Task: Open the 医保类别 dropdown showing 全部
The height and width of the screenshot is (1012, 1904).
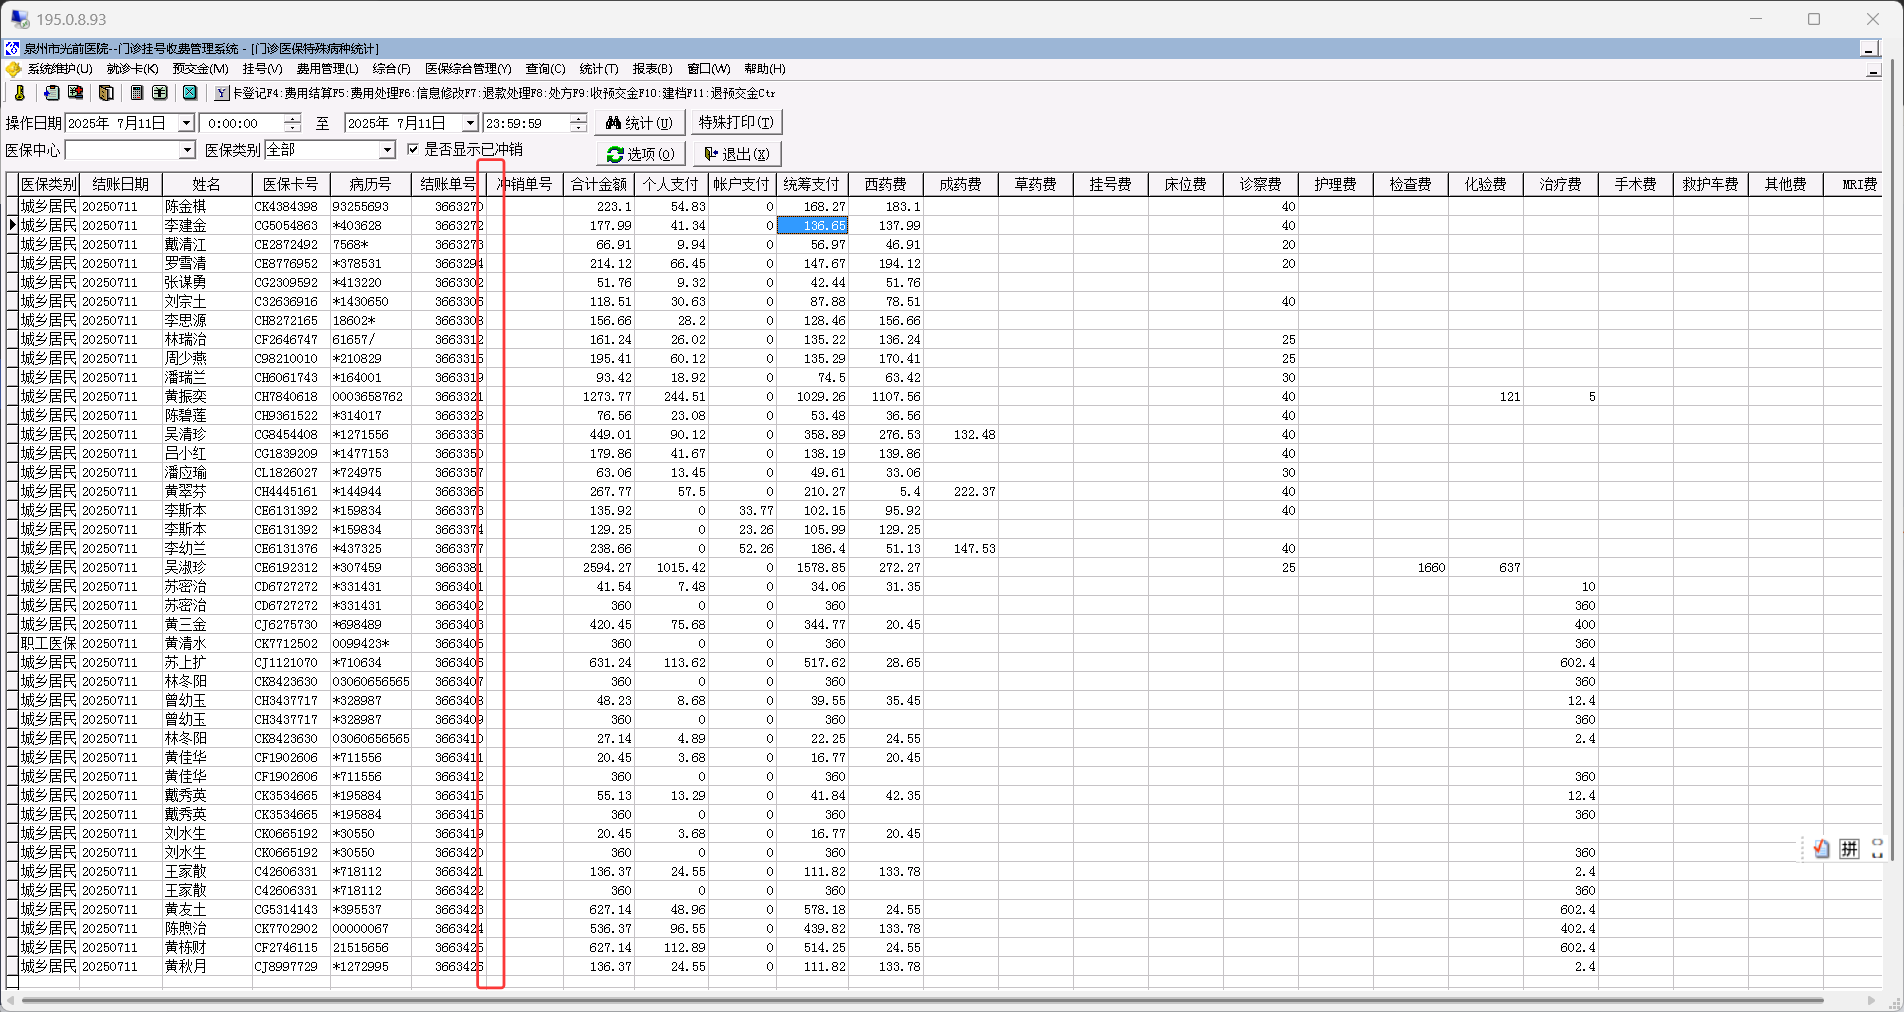Action: coord(387,150)
